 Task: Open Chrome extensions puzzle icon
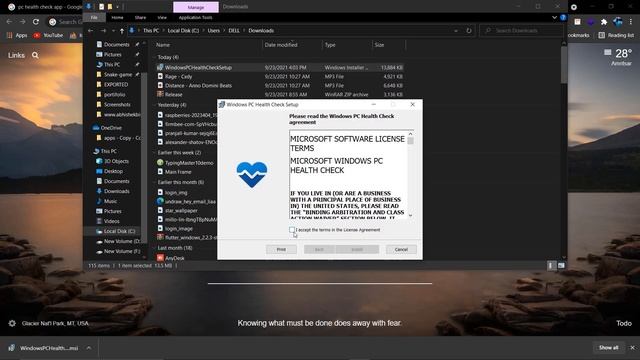tap(604, 22)
